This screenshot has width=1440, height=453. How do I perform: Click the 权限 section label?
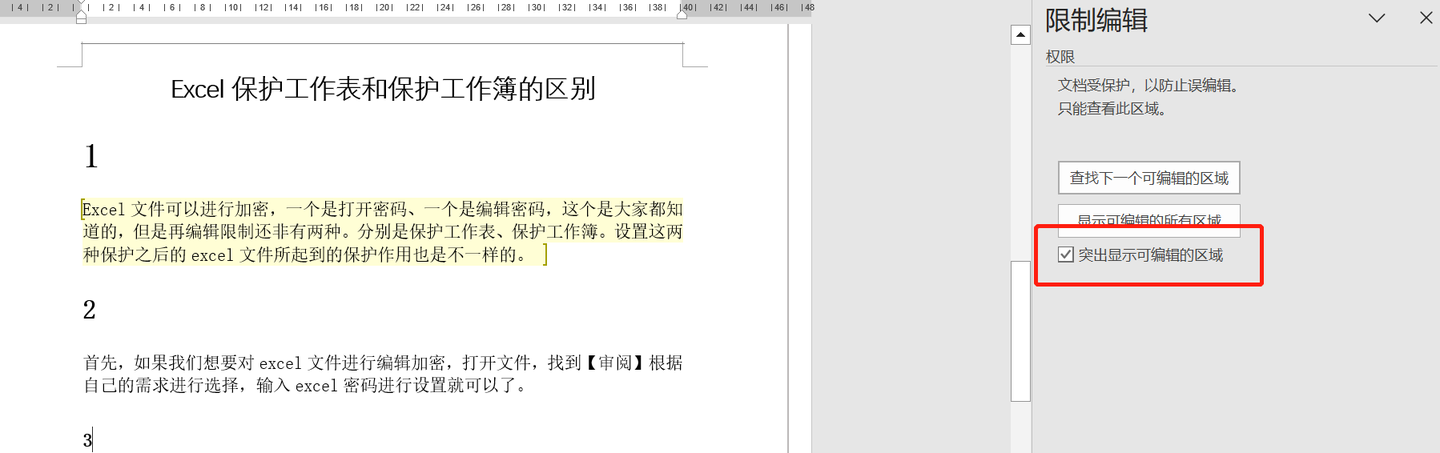click(x=1060, y=57)
